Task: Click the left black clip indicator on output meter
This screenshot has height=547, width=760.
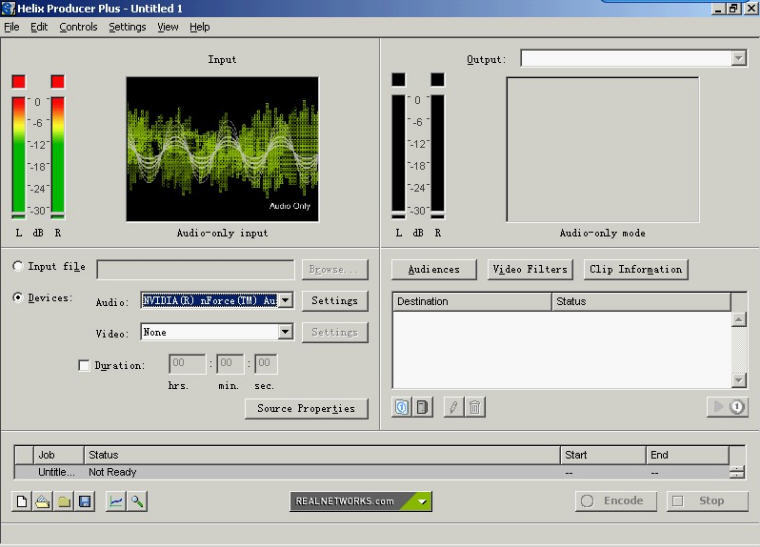Action: click(398, 79)
